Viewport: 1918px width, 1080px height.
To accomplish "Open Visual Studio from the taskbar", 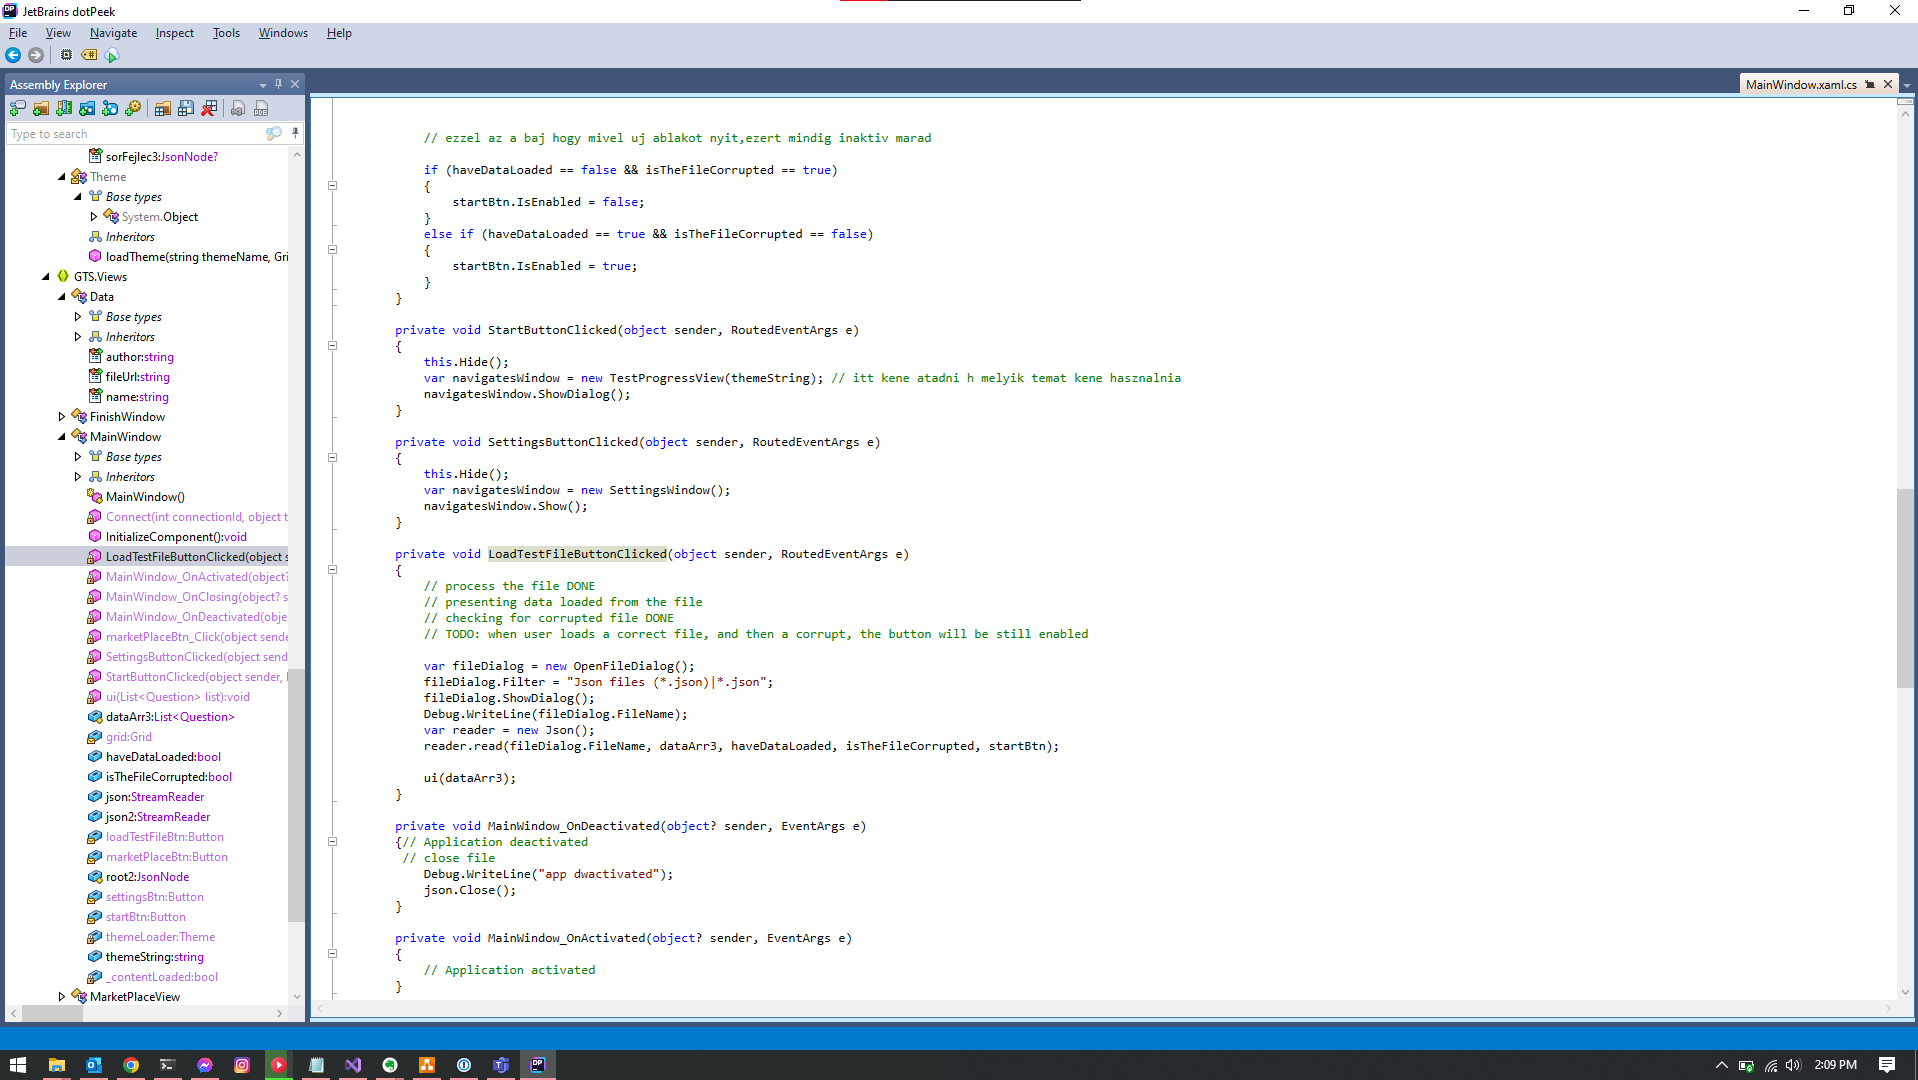I will tap(353, 1065).
